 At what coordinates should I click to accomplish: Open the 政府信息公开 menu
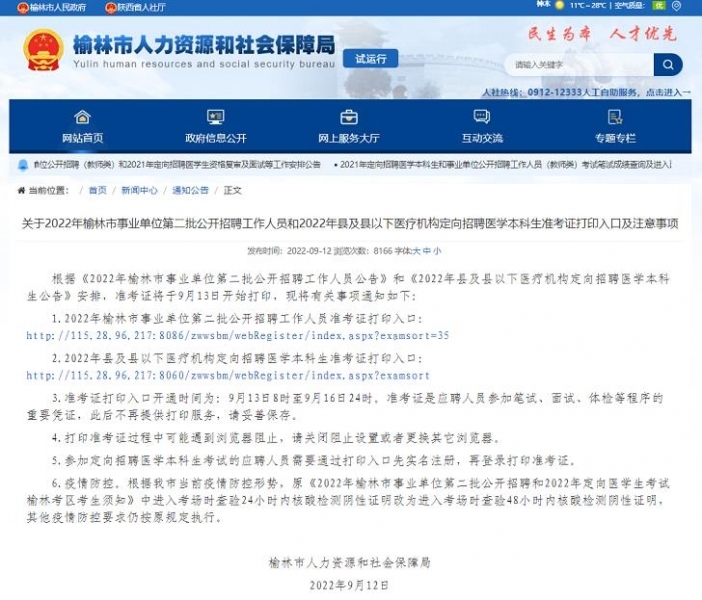click(216, 138)
